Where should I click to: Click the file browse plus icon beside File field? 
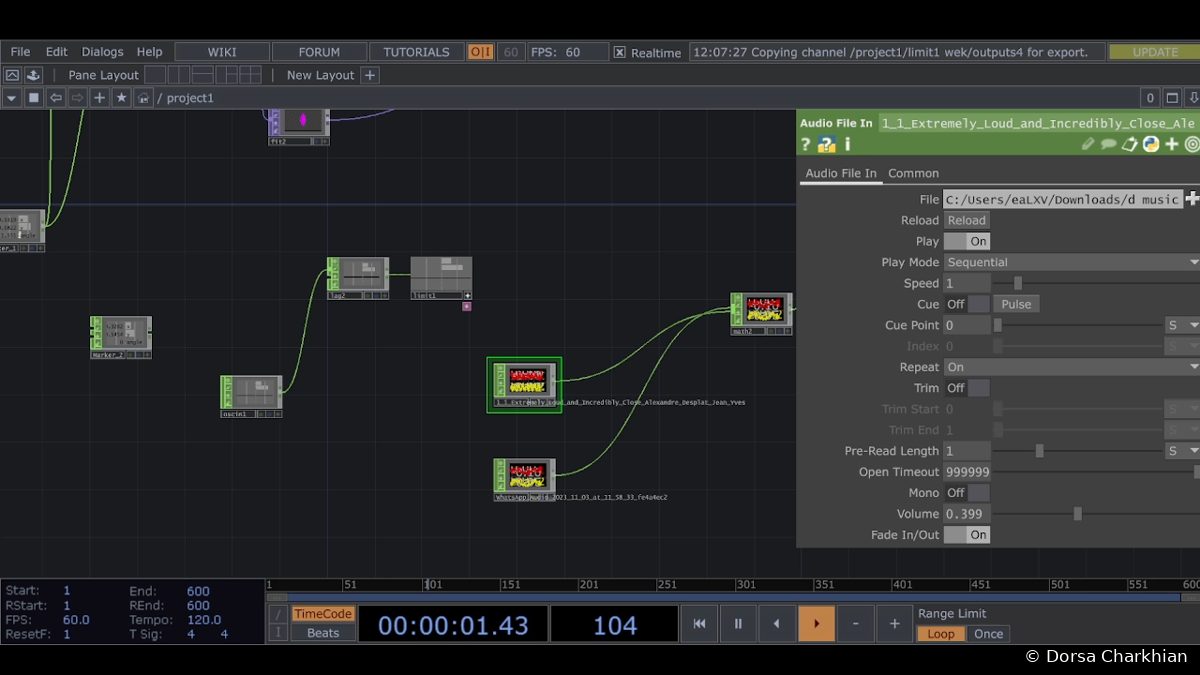coord(1192,199)
